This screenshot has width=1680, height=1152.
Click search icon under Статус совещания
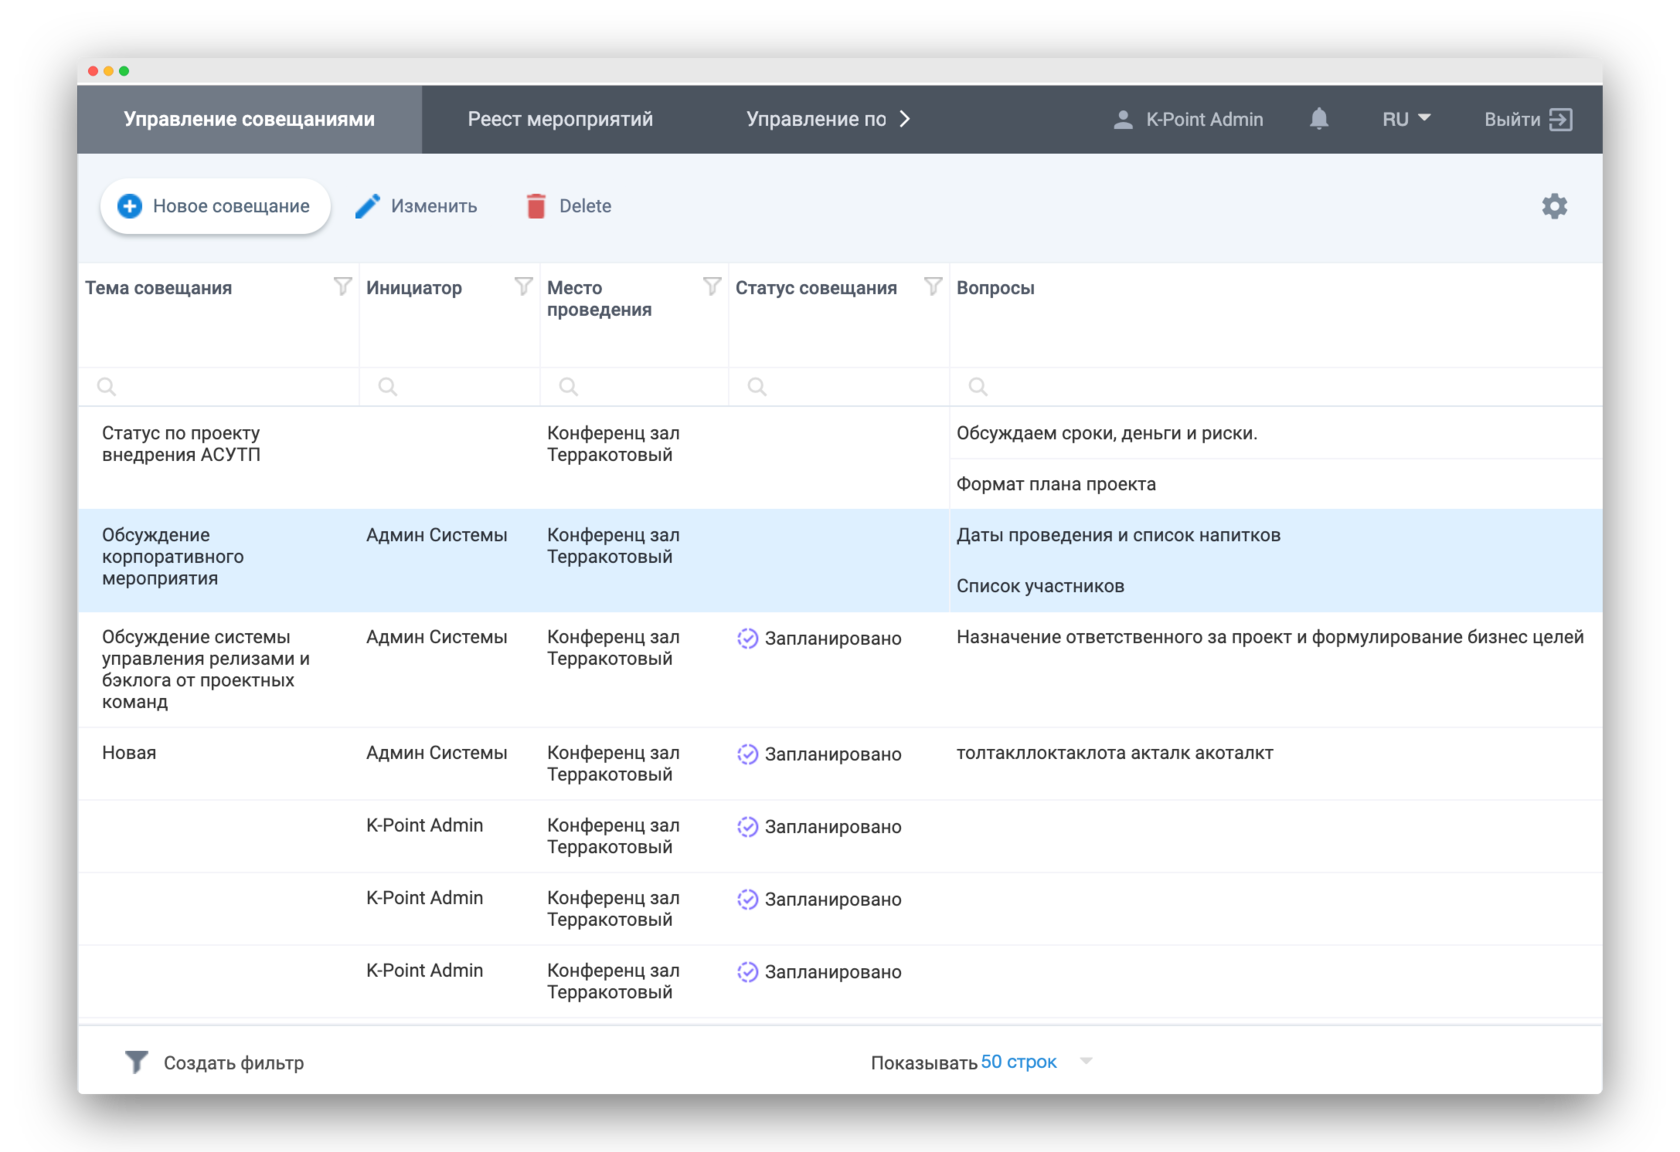[757, 386]
